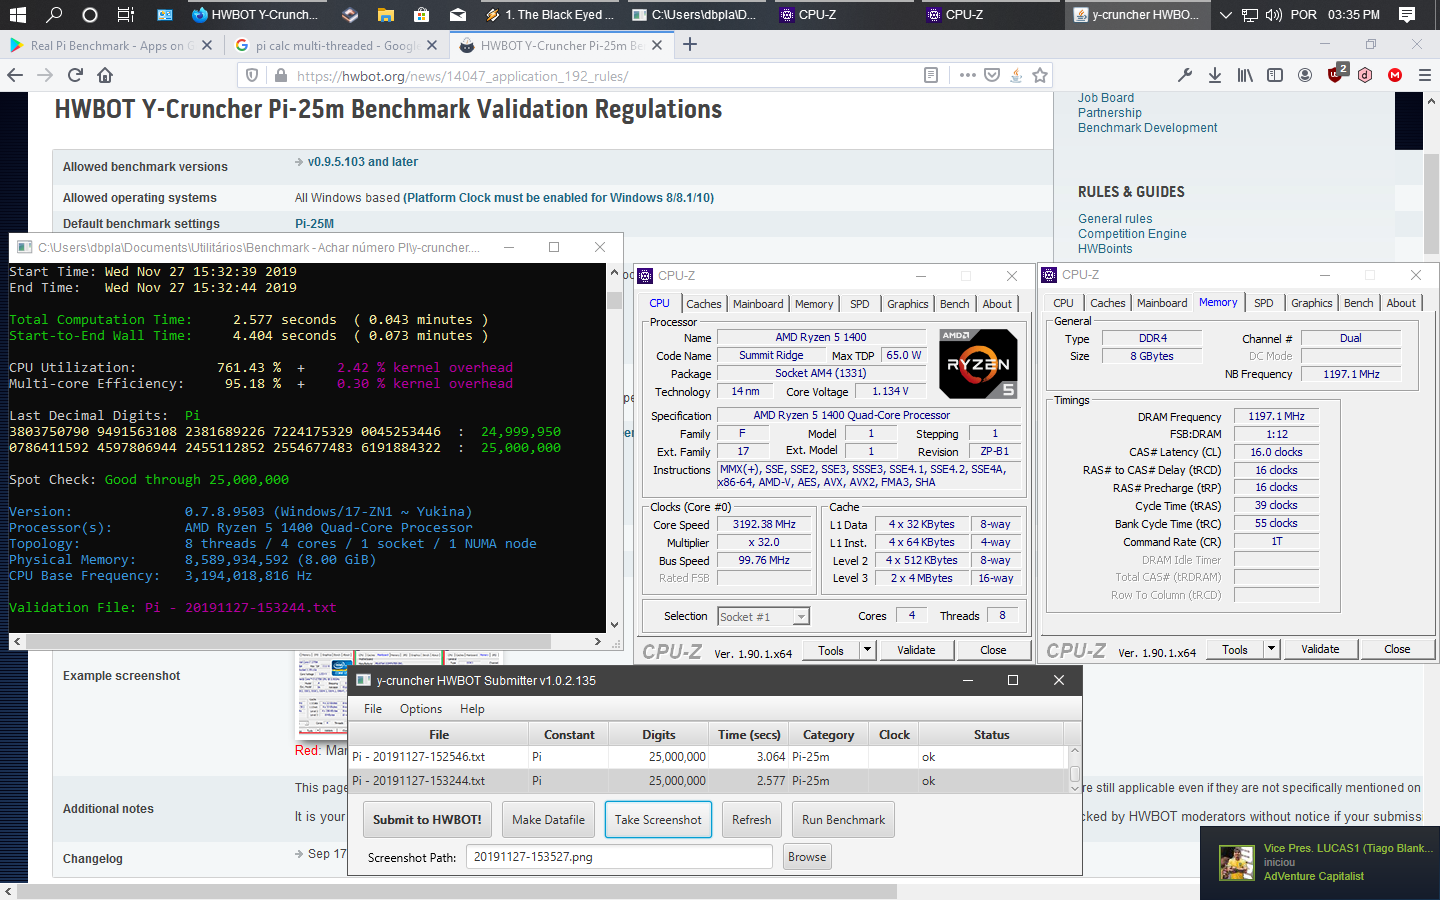Click Make Datafile button
This screenshot has width=1440, height=900.
tap(548, 820)
